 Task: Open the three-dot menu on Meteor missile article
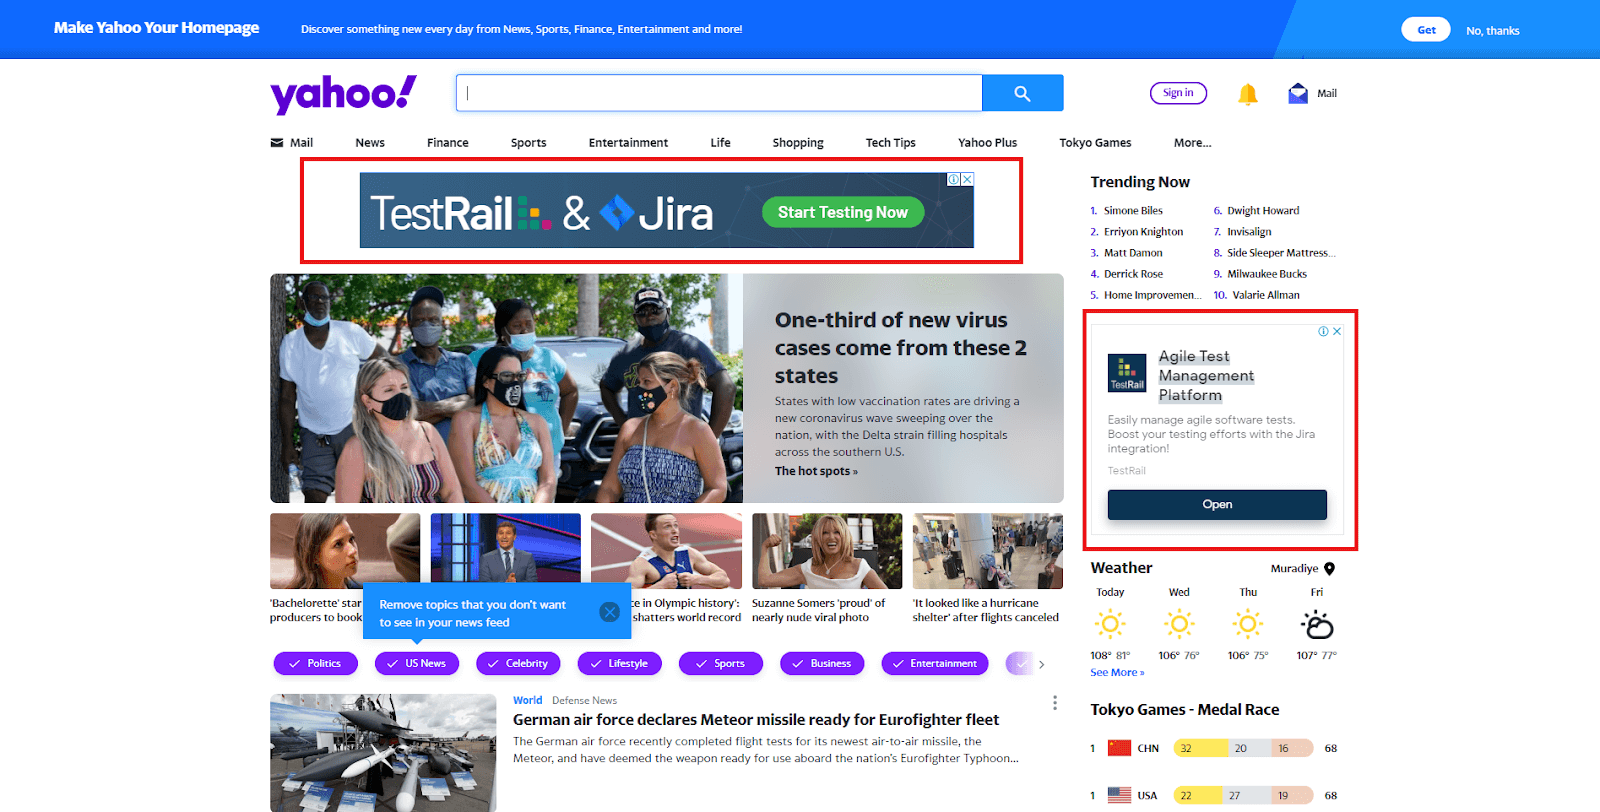[x=1054, y=703]
